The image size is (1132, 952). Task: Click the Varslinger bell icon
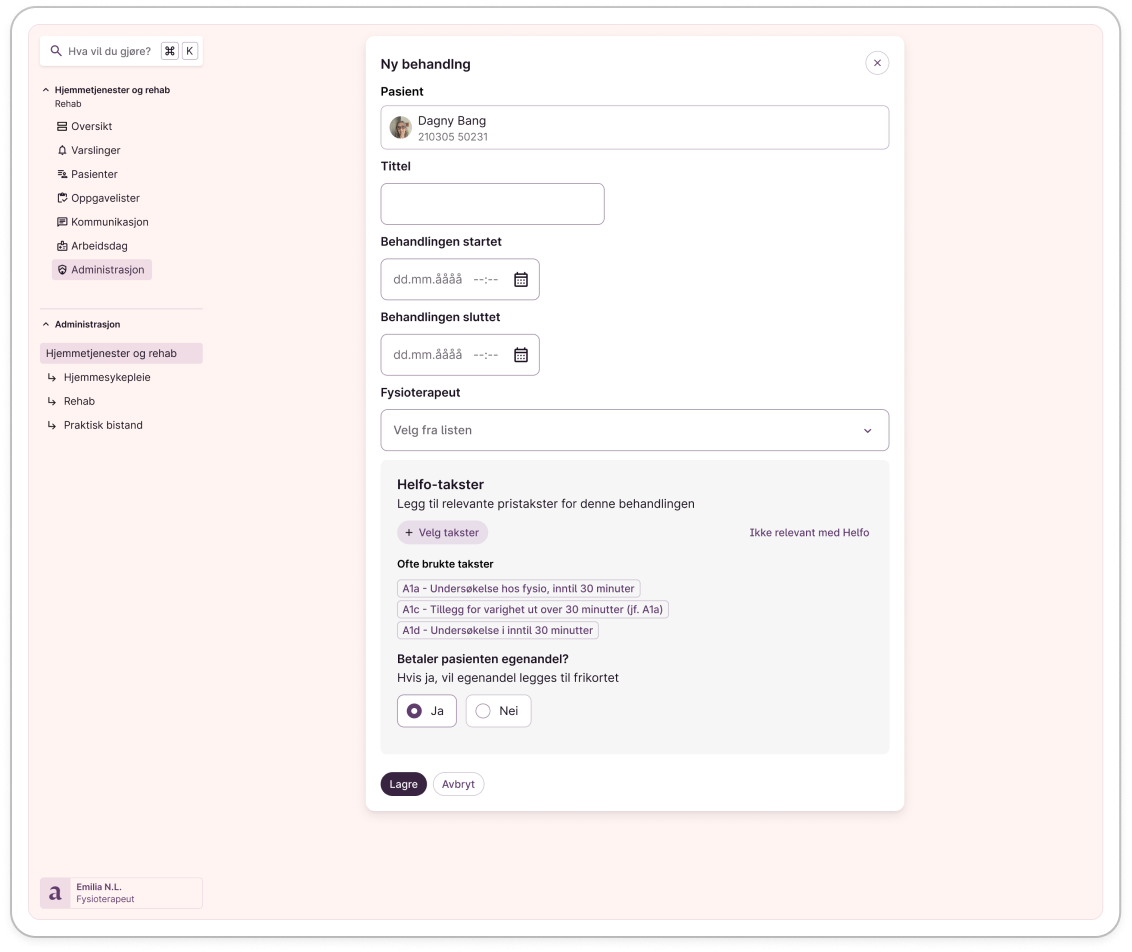pos(62,150)
